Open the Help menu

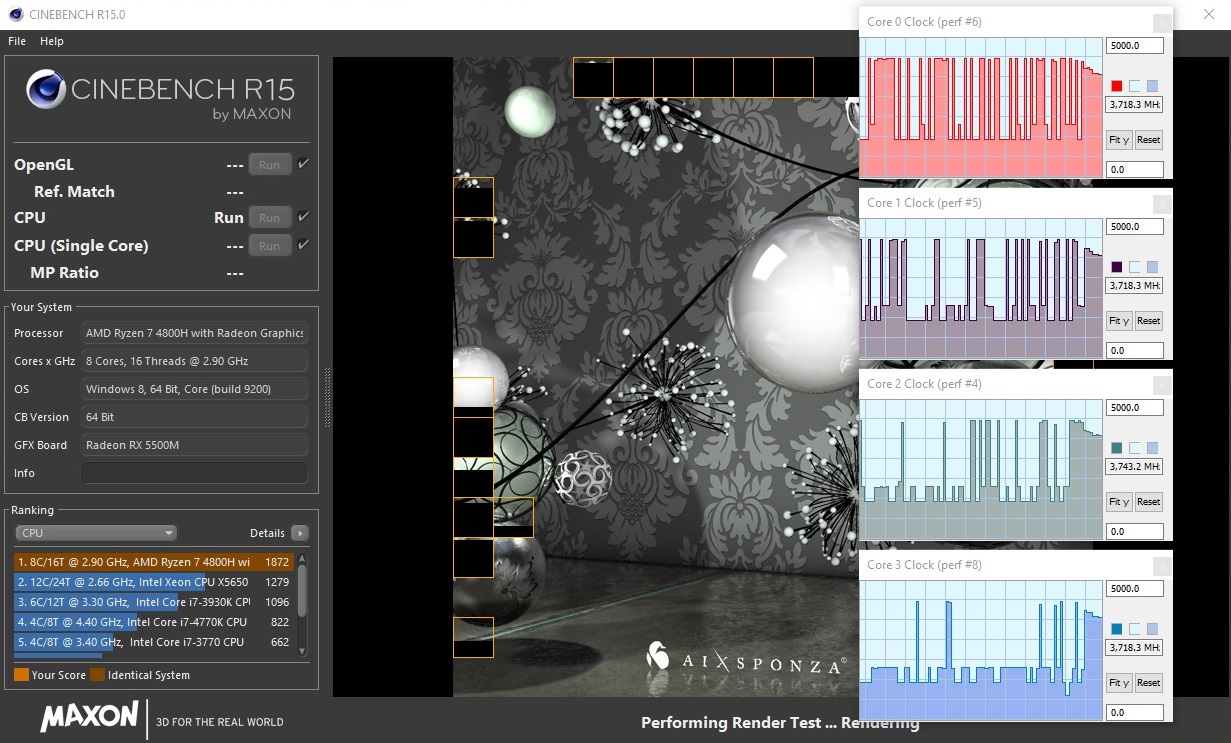[52, 41]
